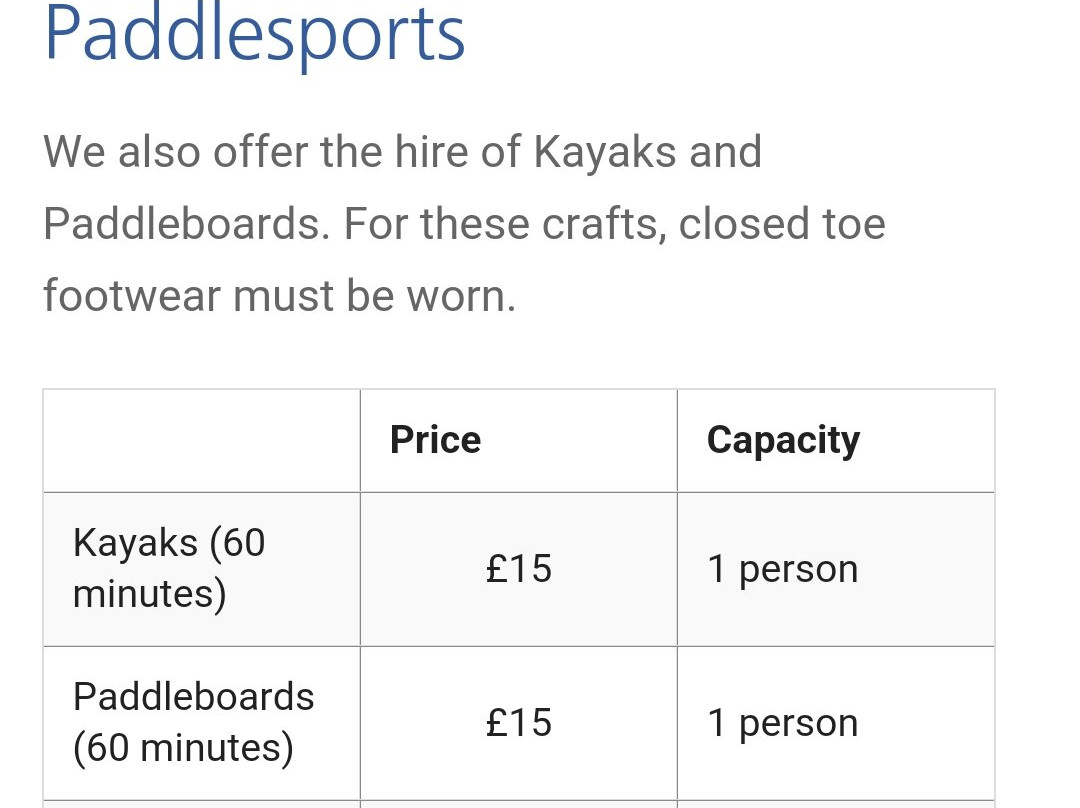1080x808 pixels.
Task: Click the word "these" in the paragraph
Action: click(x=475, y=224)
